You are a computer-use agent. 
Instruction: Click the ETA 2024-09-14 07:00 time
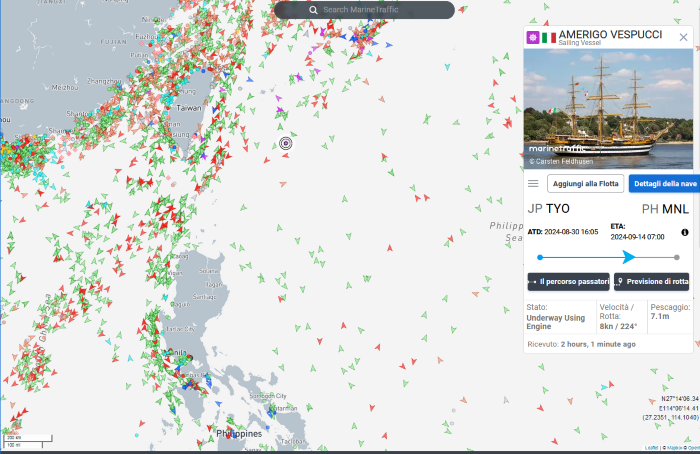click(637, 232)
